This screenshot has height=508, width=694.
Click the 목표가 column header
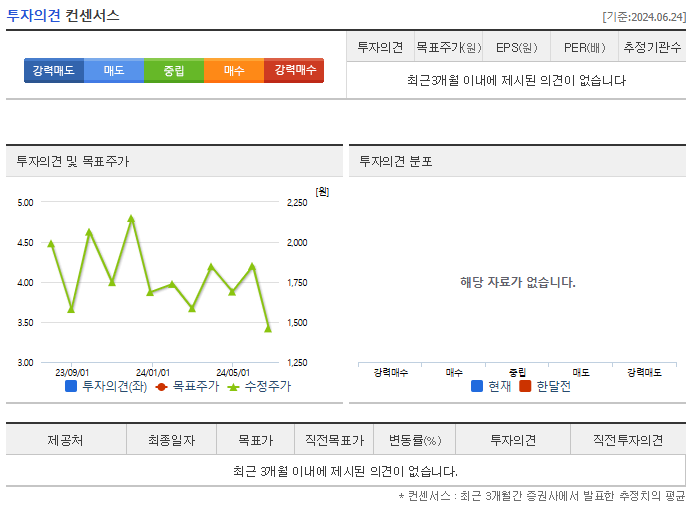(x=255, y=440)
